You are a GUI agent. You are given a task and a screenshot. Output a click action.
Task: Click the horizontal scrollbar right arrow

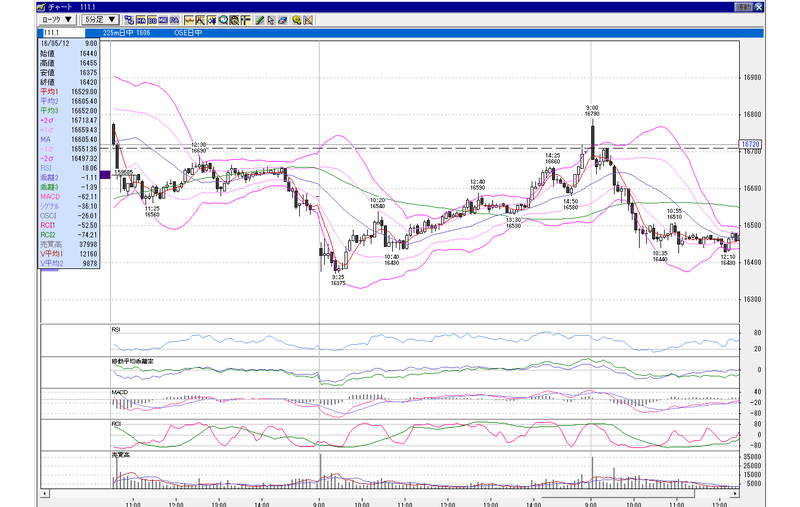735,493
